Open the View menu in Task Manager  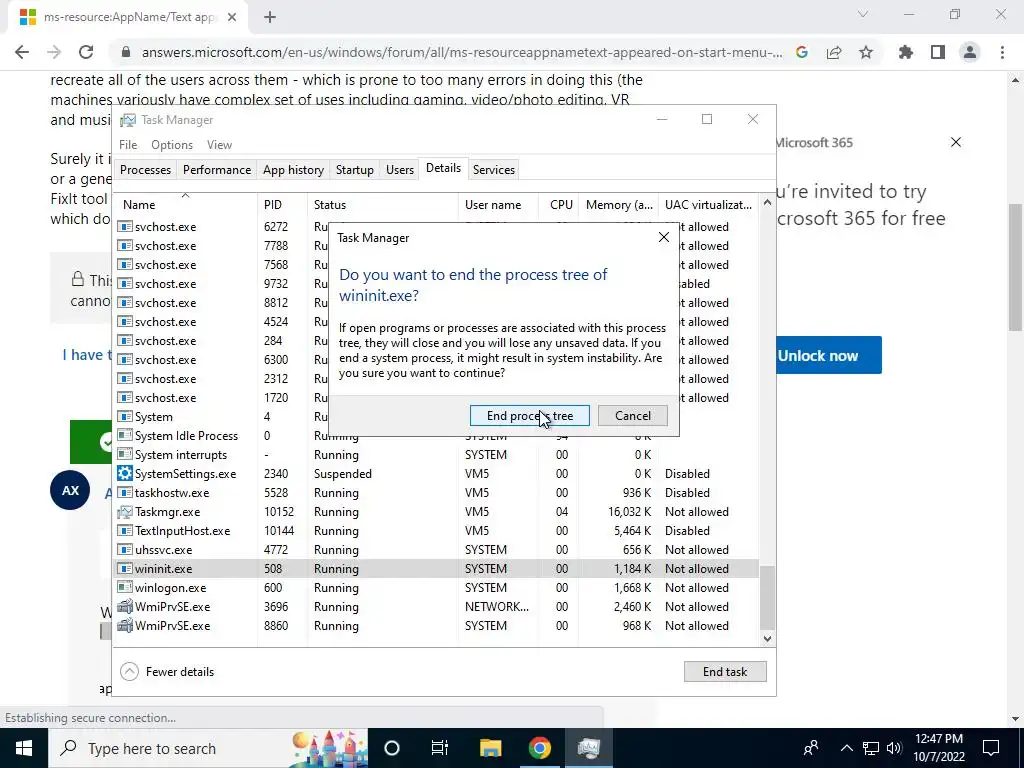click(219, 145)
